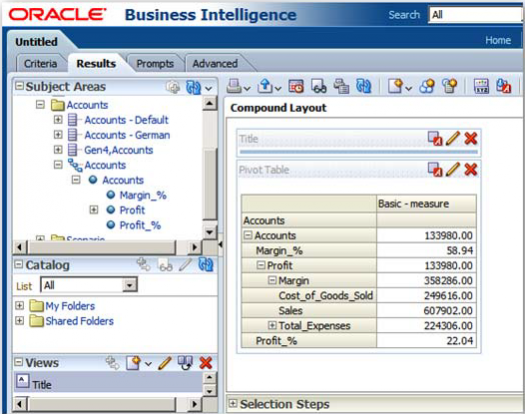This screenshot has height=414, width=525.
Task: Click the glasses preview icon in Catalog pane
Action: tap(165, 266)
